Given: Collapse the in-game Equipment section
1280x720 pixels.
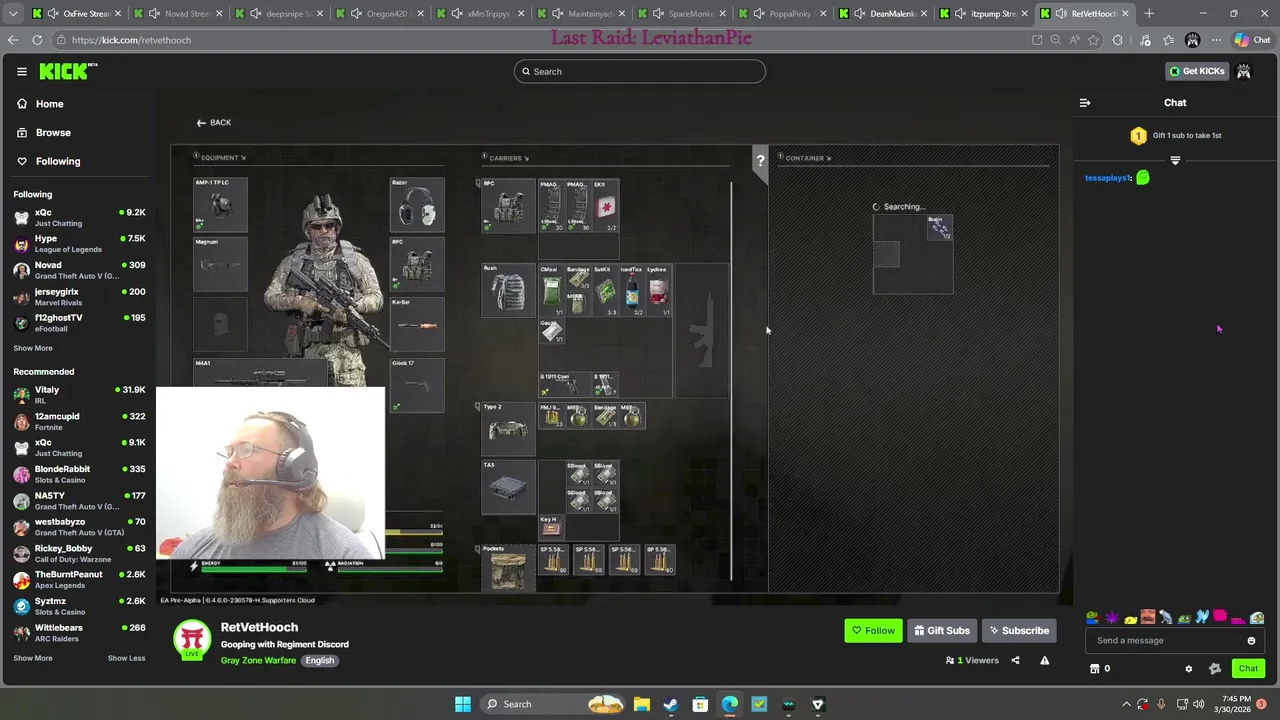Looking at the screenshot, I should [220, 157].
